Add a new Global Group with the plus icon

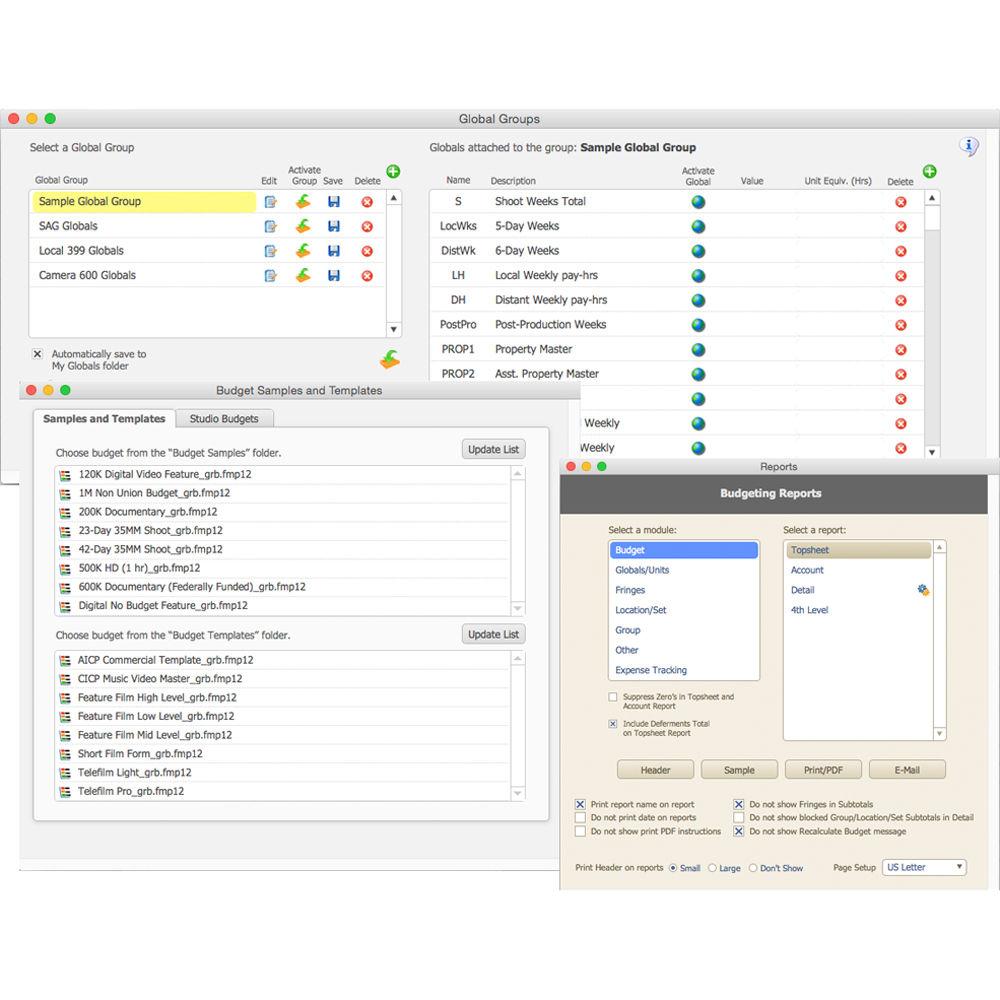(x=392, y=171)
